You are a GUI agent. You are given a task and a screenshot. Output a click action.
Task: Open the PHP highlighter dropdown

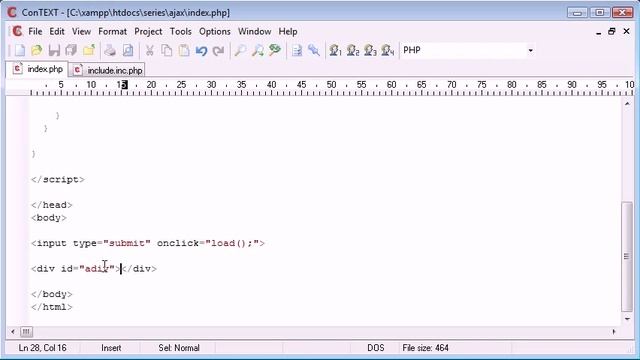pos(530,51)
